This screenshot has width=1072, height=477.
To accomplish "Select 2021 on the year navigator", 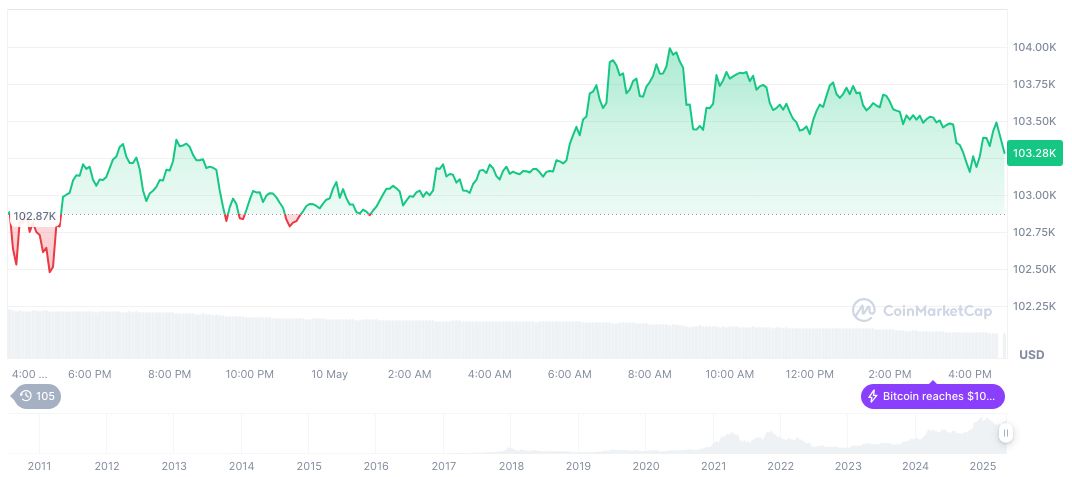I will tap(713, 466).
